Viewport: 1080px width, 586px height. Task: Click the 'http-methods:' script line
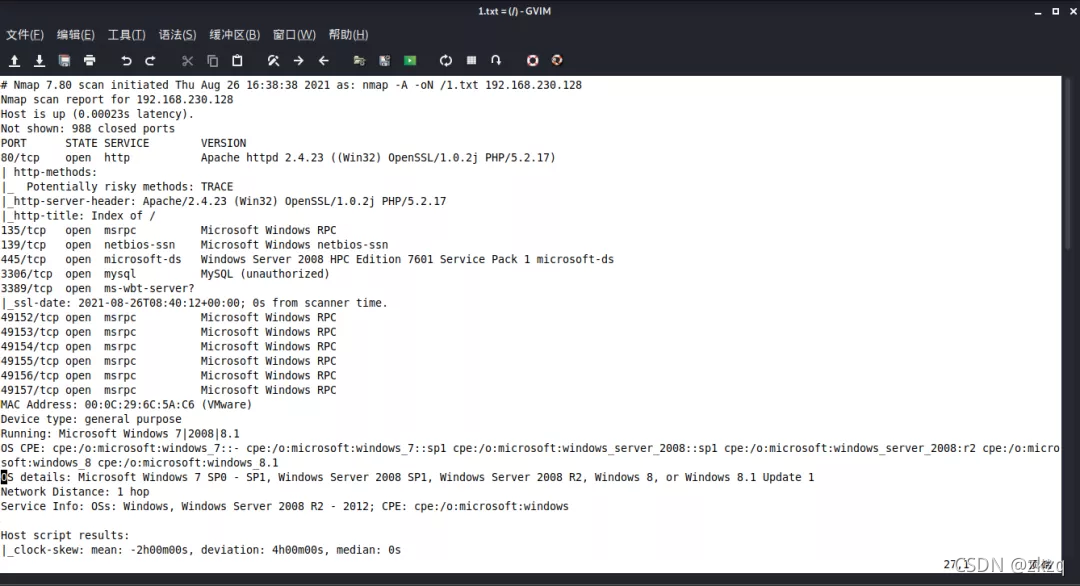click(49, 172)
